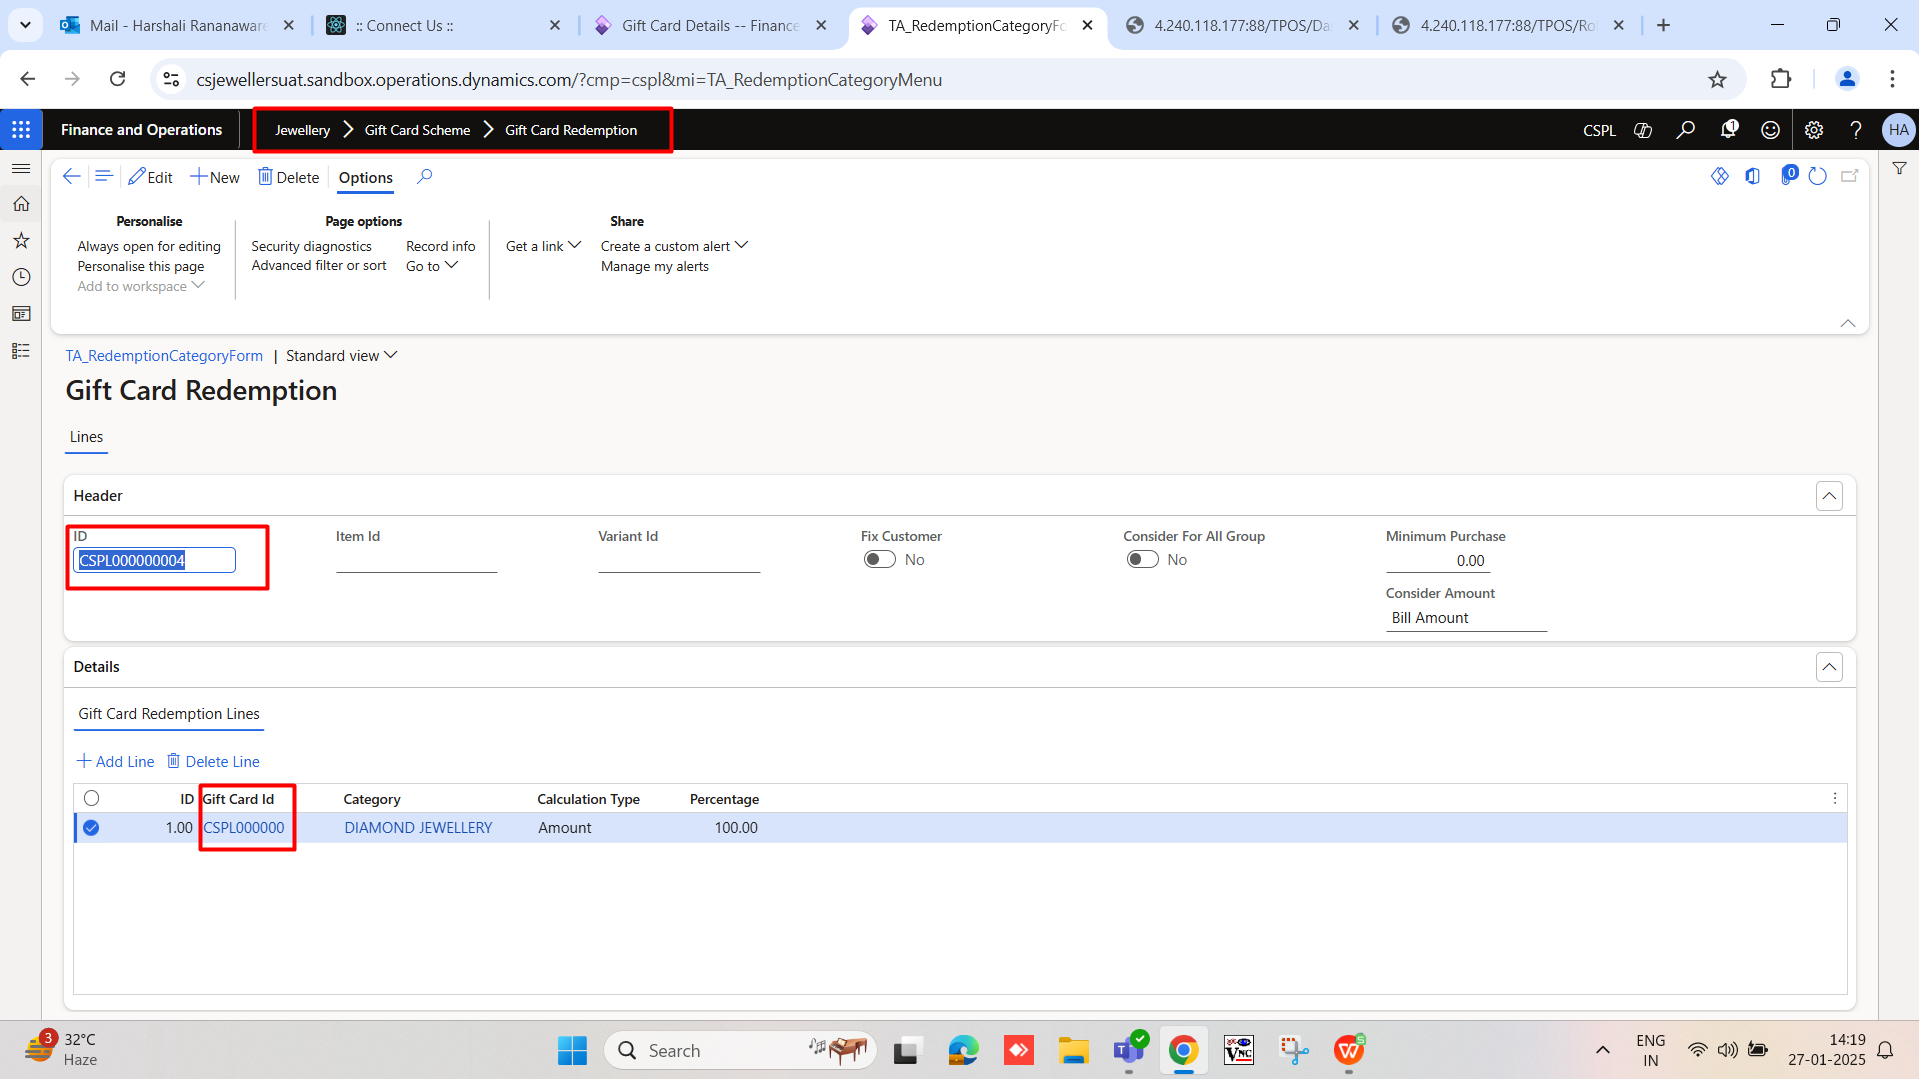
Task: Open grid options vertical dots
Action: click(1835, 798)
